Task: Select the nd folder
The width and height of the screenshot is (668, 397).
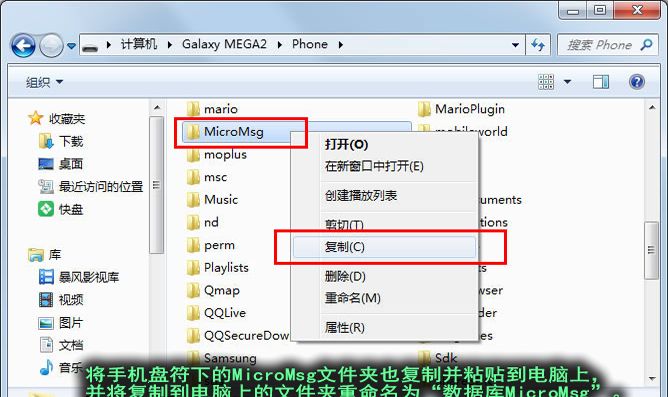Action: point(203,222)
